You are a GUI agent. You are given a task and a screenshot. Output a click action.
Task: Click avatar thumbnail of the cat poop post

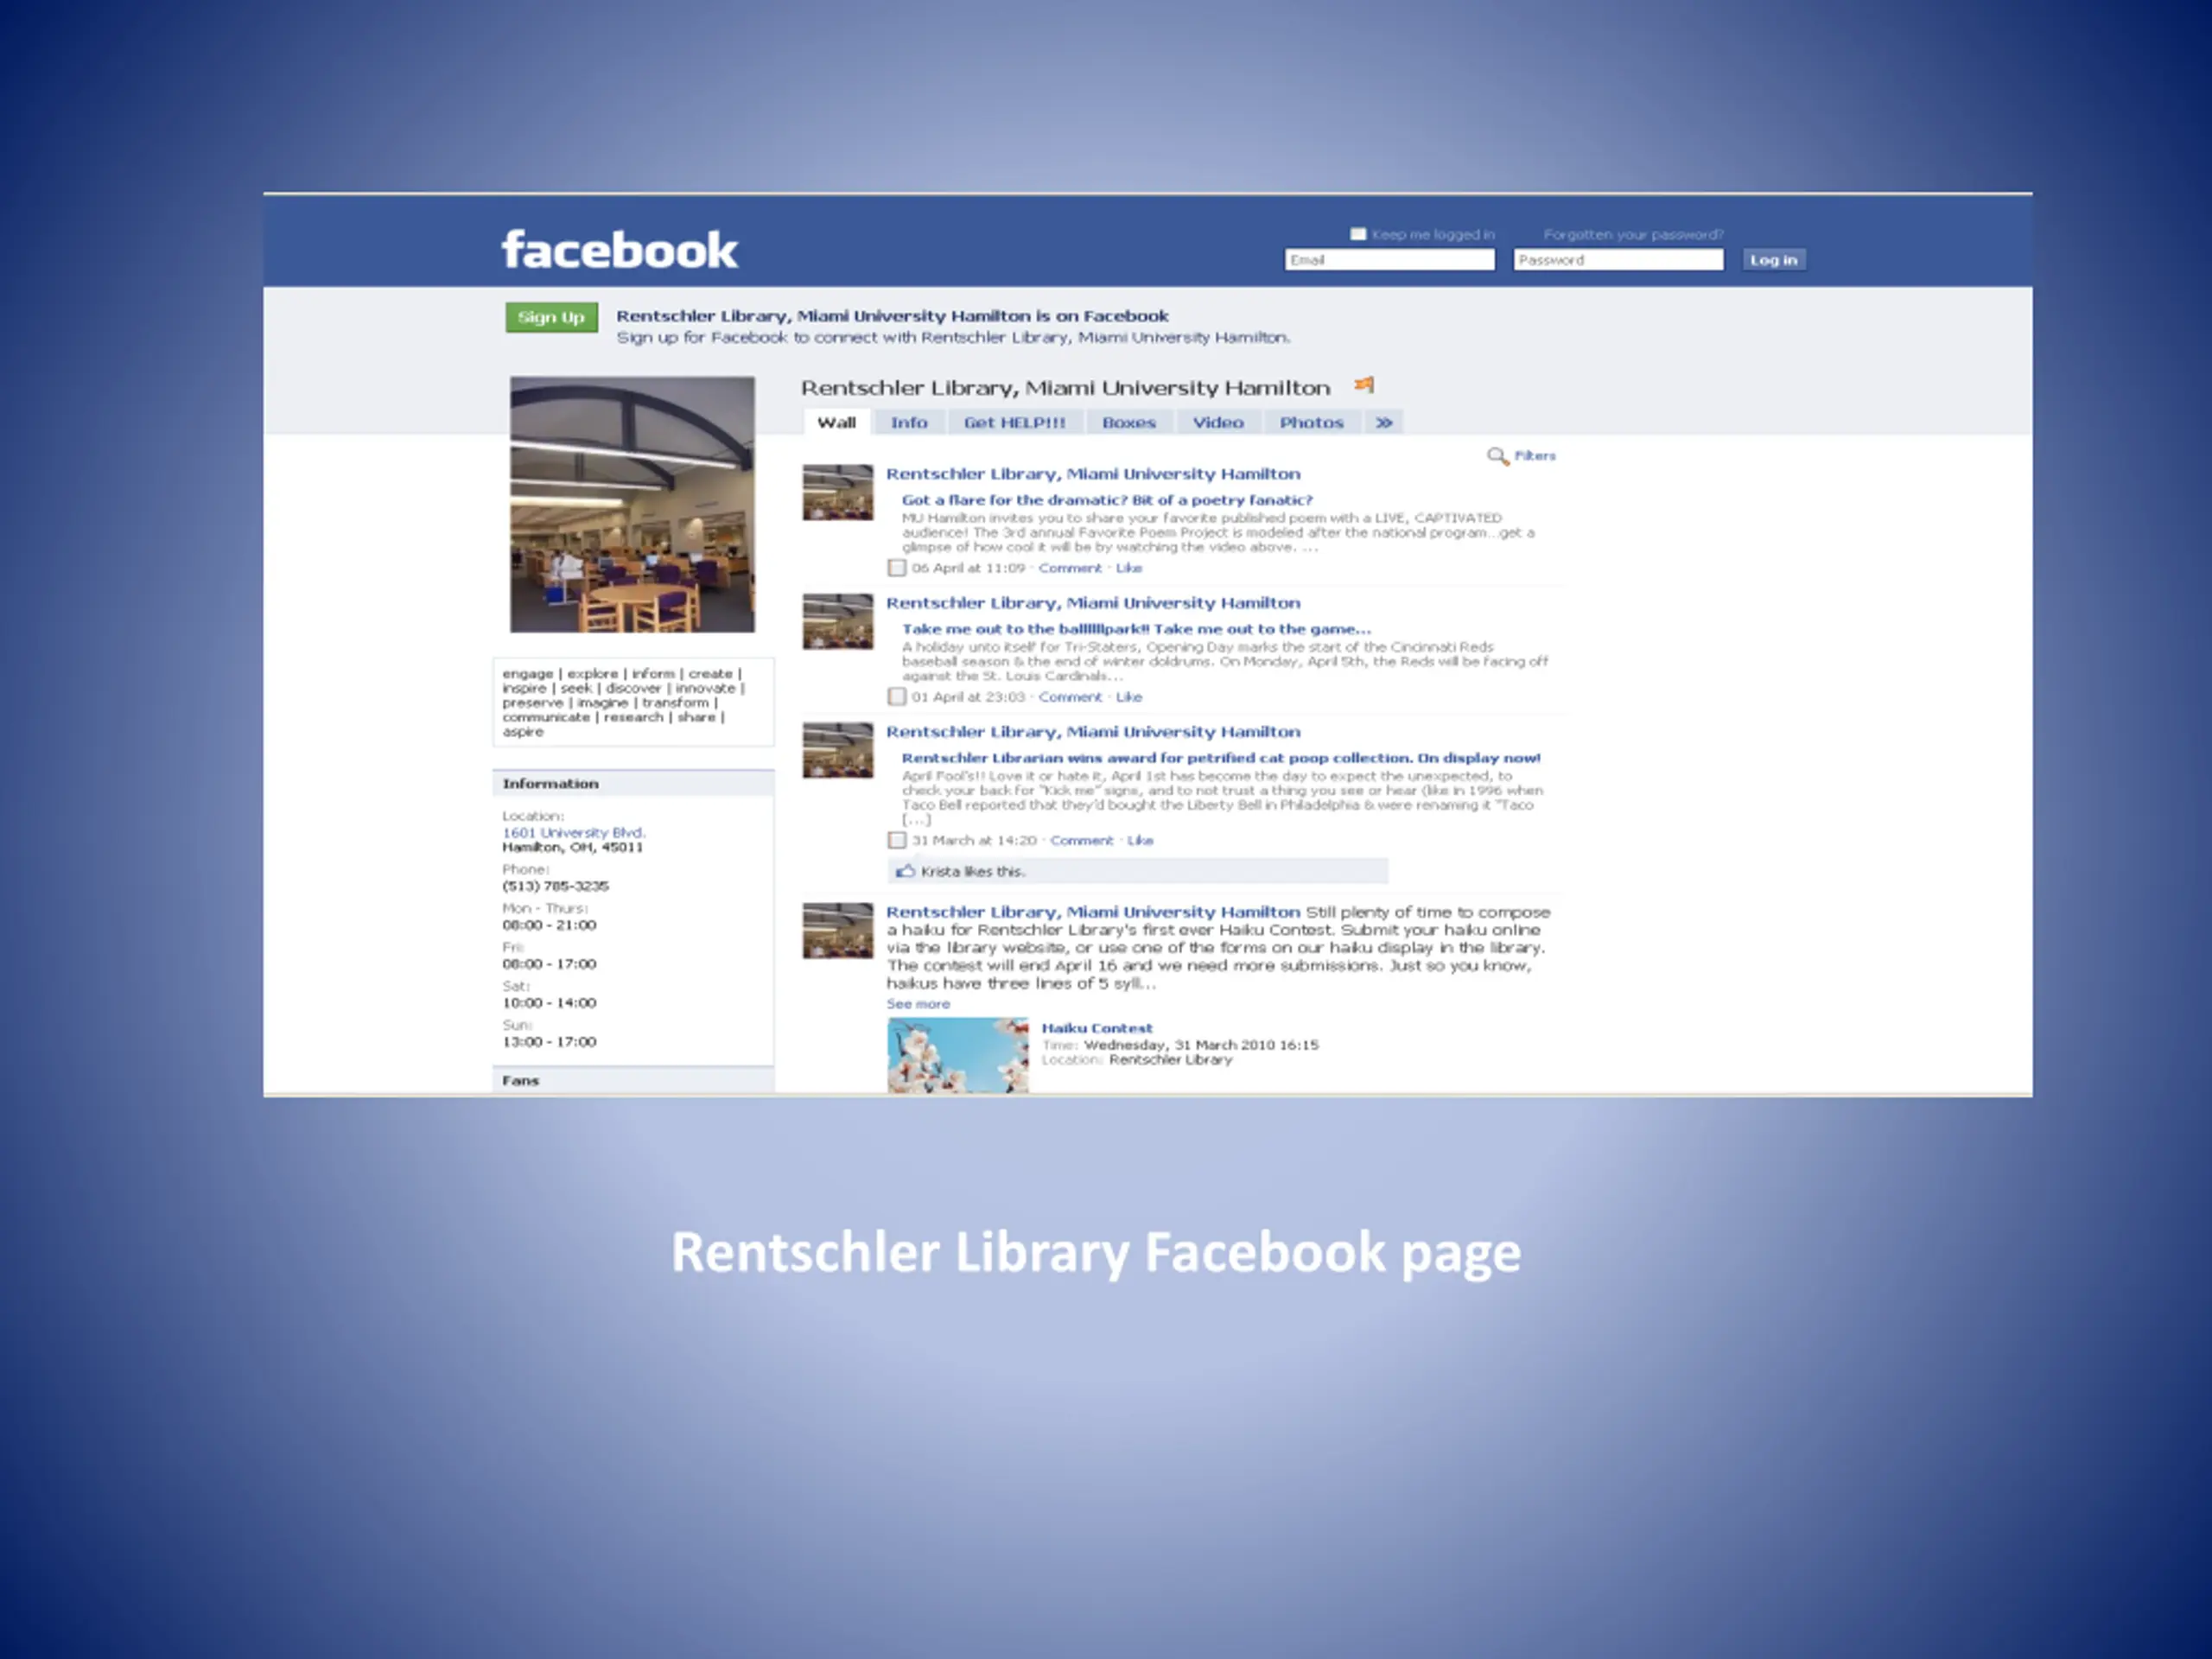[838, 750]
